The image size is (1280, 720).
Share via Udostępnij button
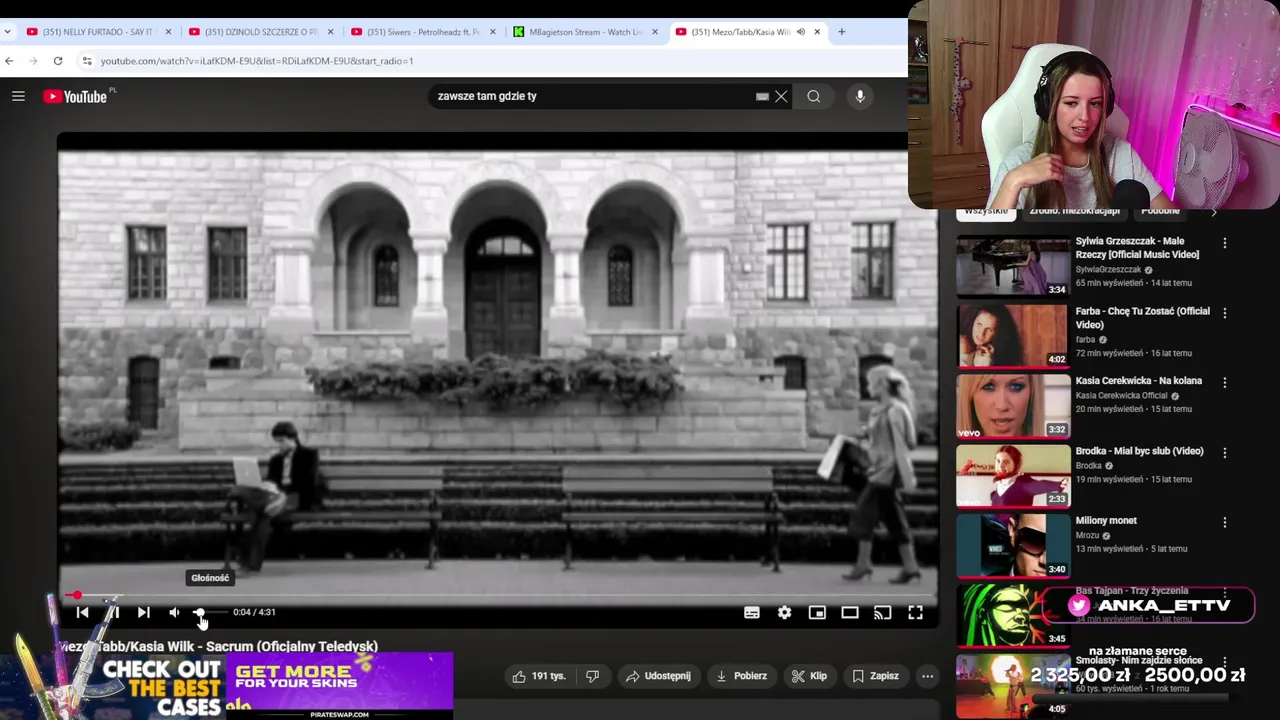point(659,676)
